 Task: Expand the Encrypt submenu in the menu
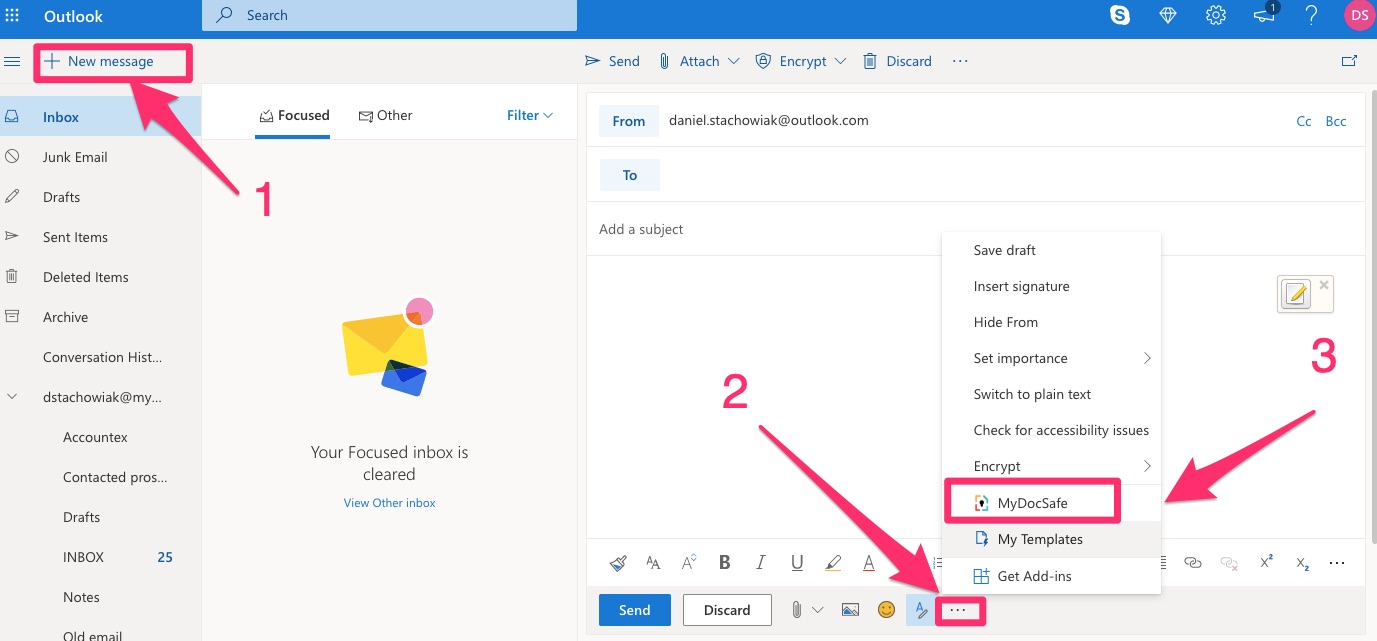tap(1051, 466)
